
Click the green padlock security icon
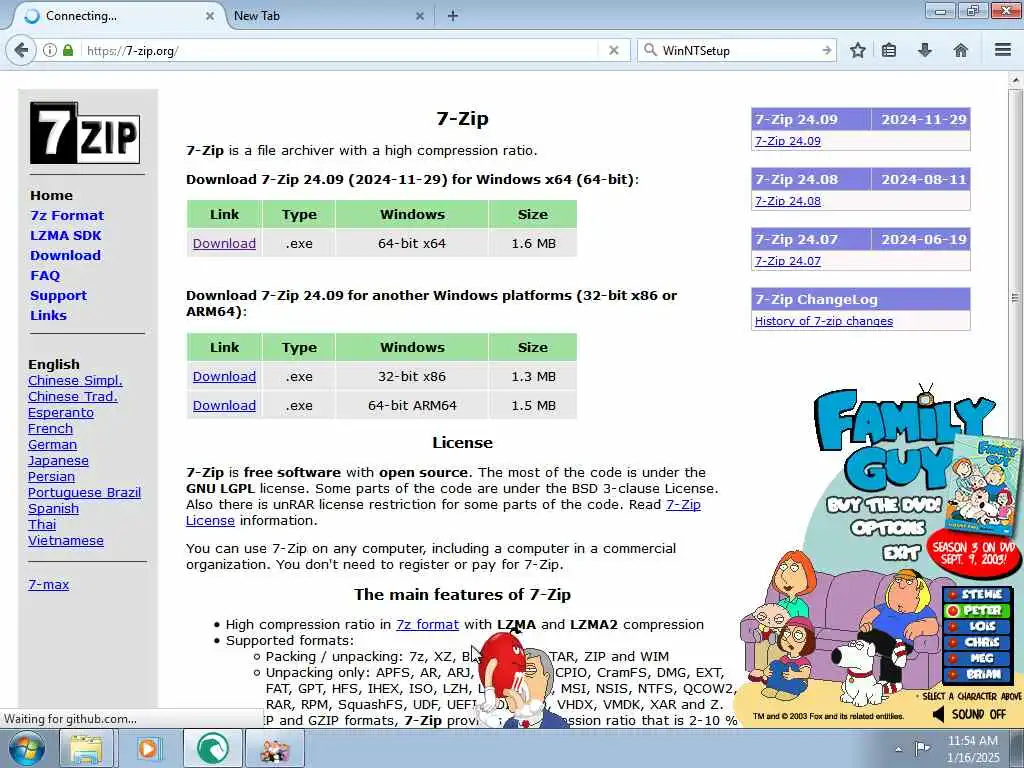pos(68,50)
